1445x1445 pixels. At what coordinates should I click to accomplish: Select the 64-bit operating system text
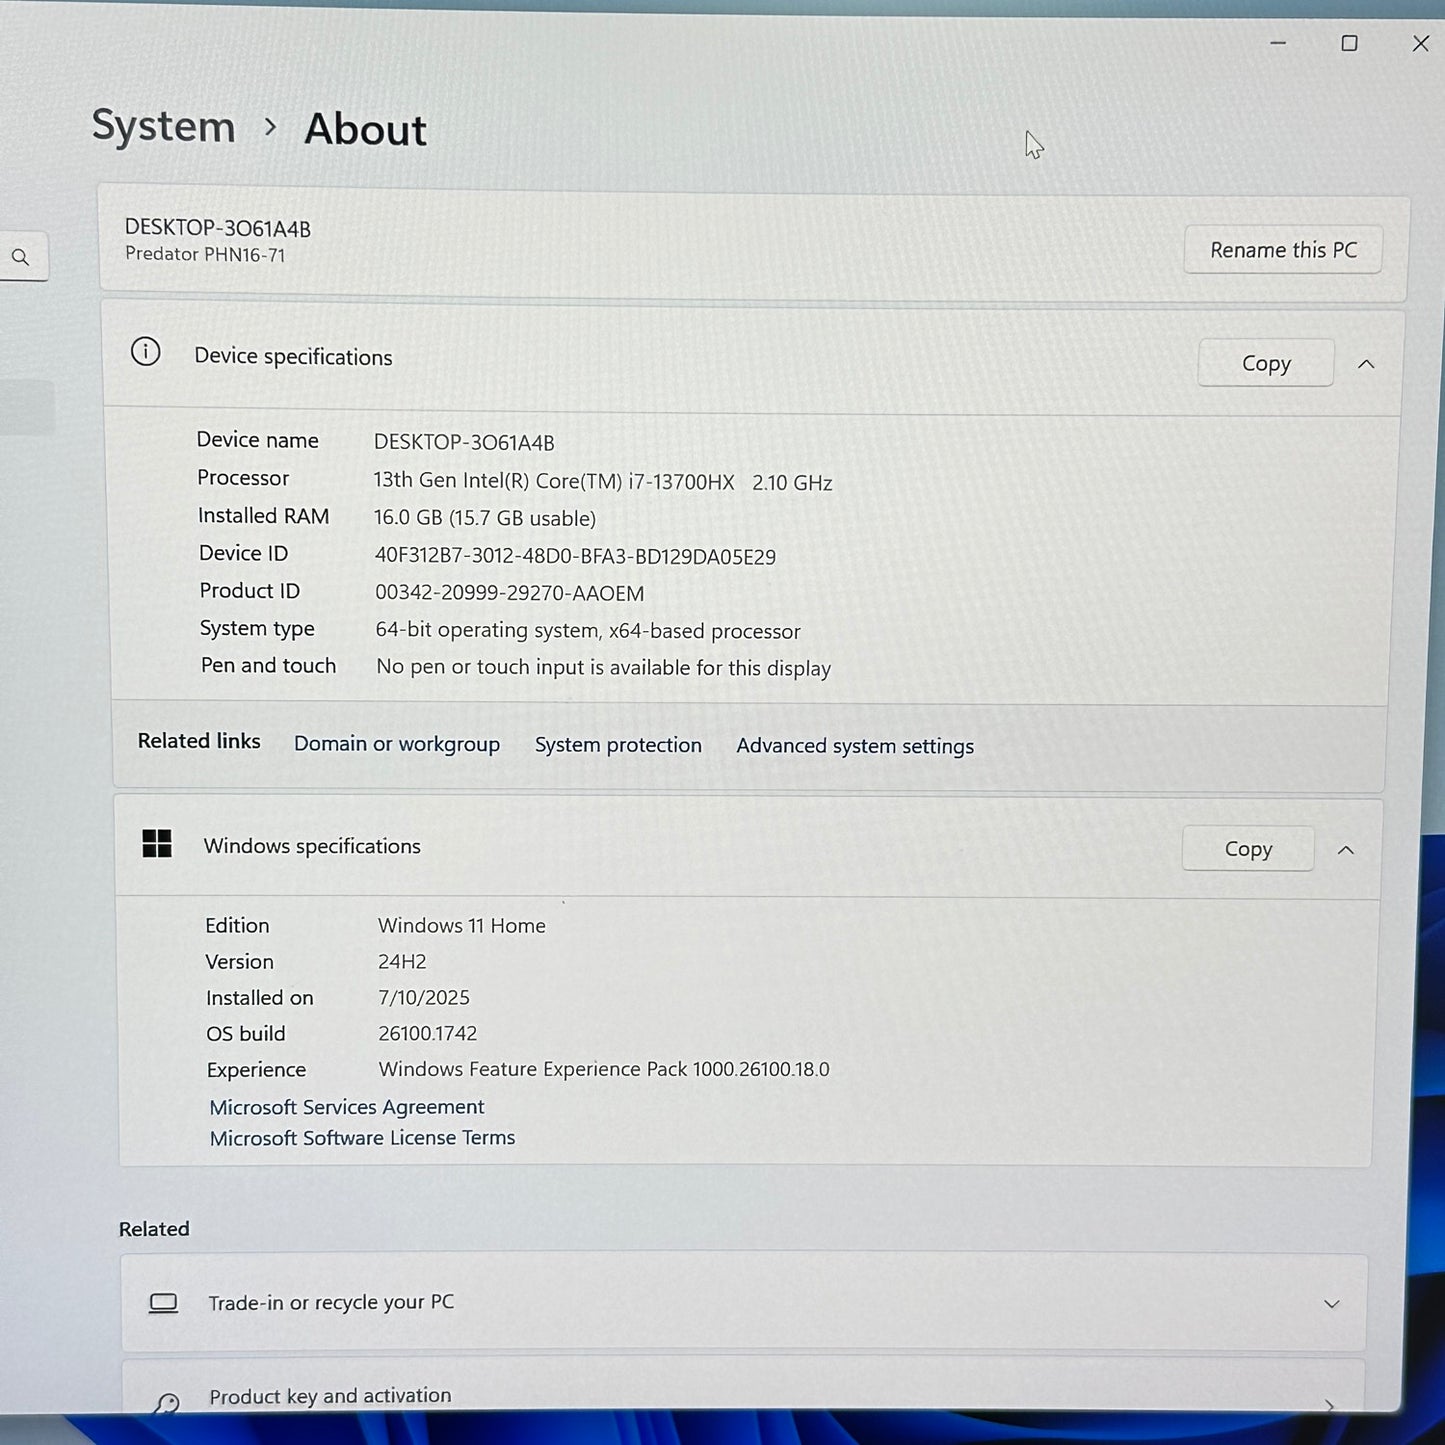(588, 631)
